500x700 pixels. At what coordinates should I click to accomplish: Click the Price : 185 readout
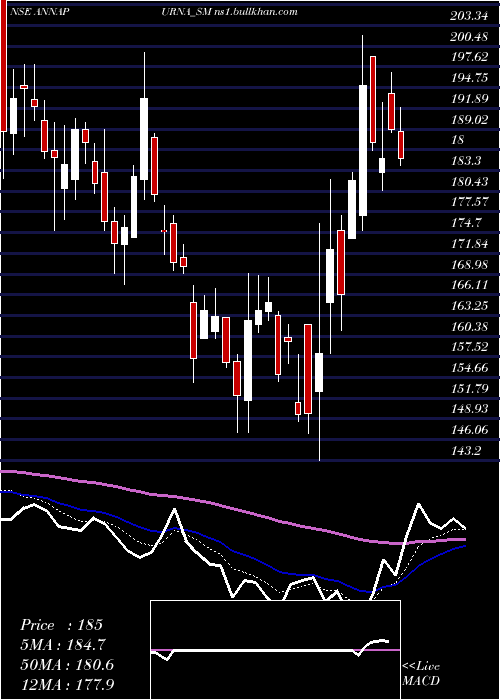(x=62, y=625)
